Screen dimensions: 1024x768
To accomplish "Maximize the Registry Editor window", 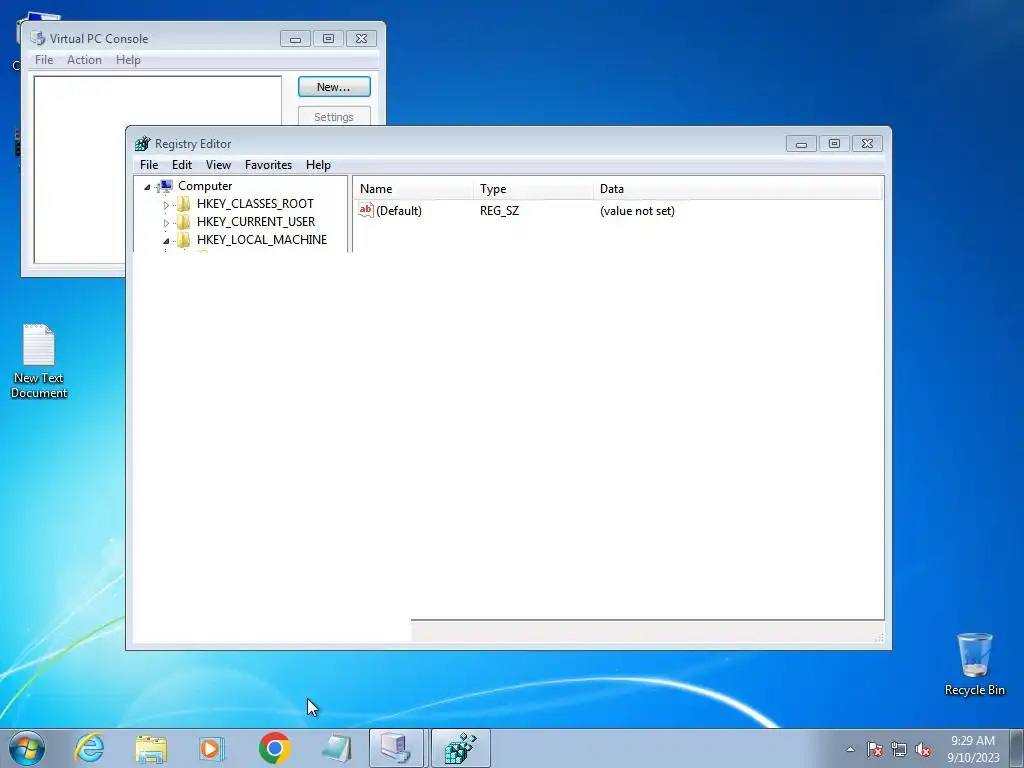I will click(x=834, y=144).
